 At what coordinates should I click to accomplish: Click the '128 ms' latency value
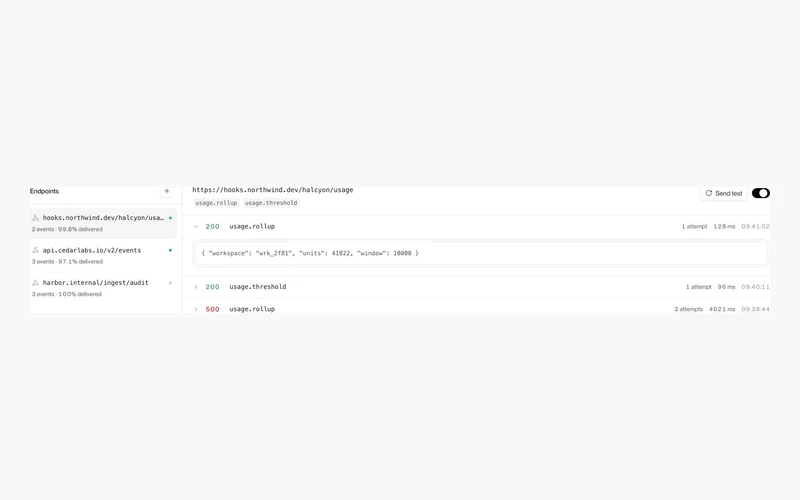pyautogui.click(x=724, y=227)
